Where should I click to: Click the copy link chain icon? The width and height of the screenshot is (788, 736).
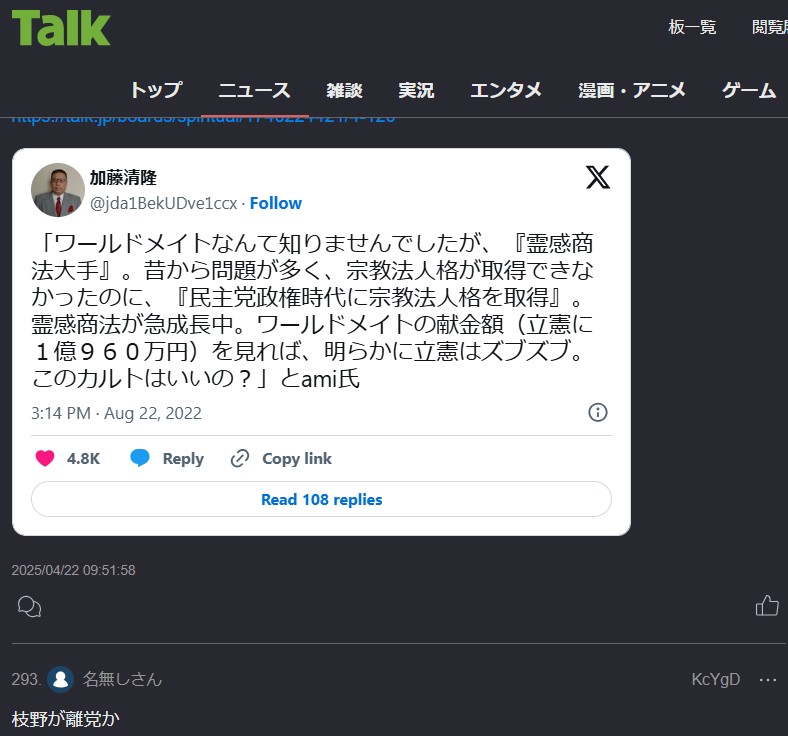tap(240, 459)
